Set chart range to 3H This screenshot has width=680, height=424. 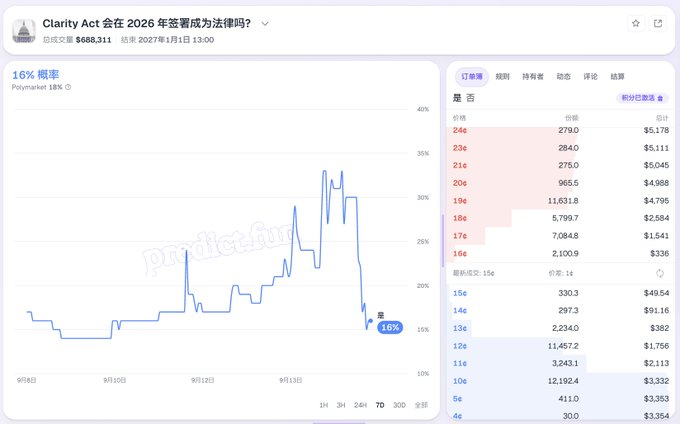pyautogui.click(x=341, y=405)
